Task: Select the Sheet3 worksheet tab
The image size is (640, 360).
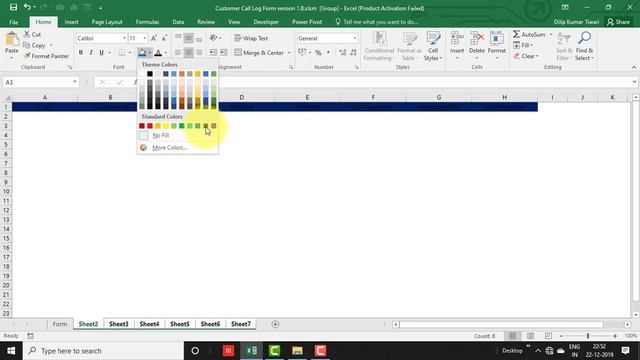Action: tap(119, 324)
